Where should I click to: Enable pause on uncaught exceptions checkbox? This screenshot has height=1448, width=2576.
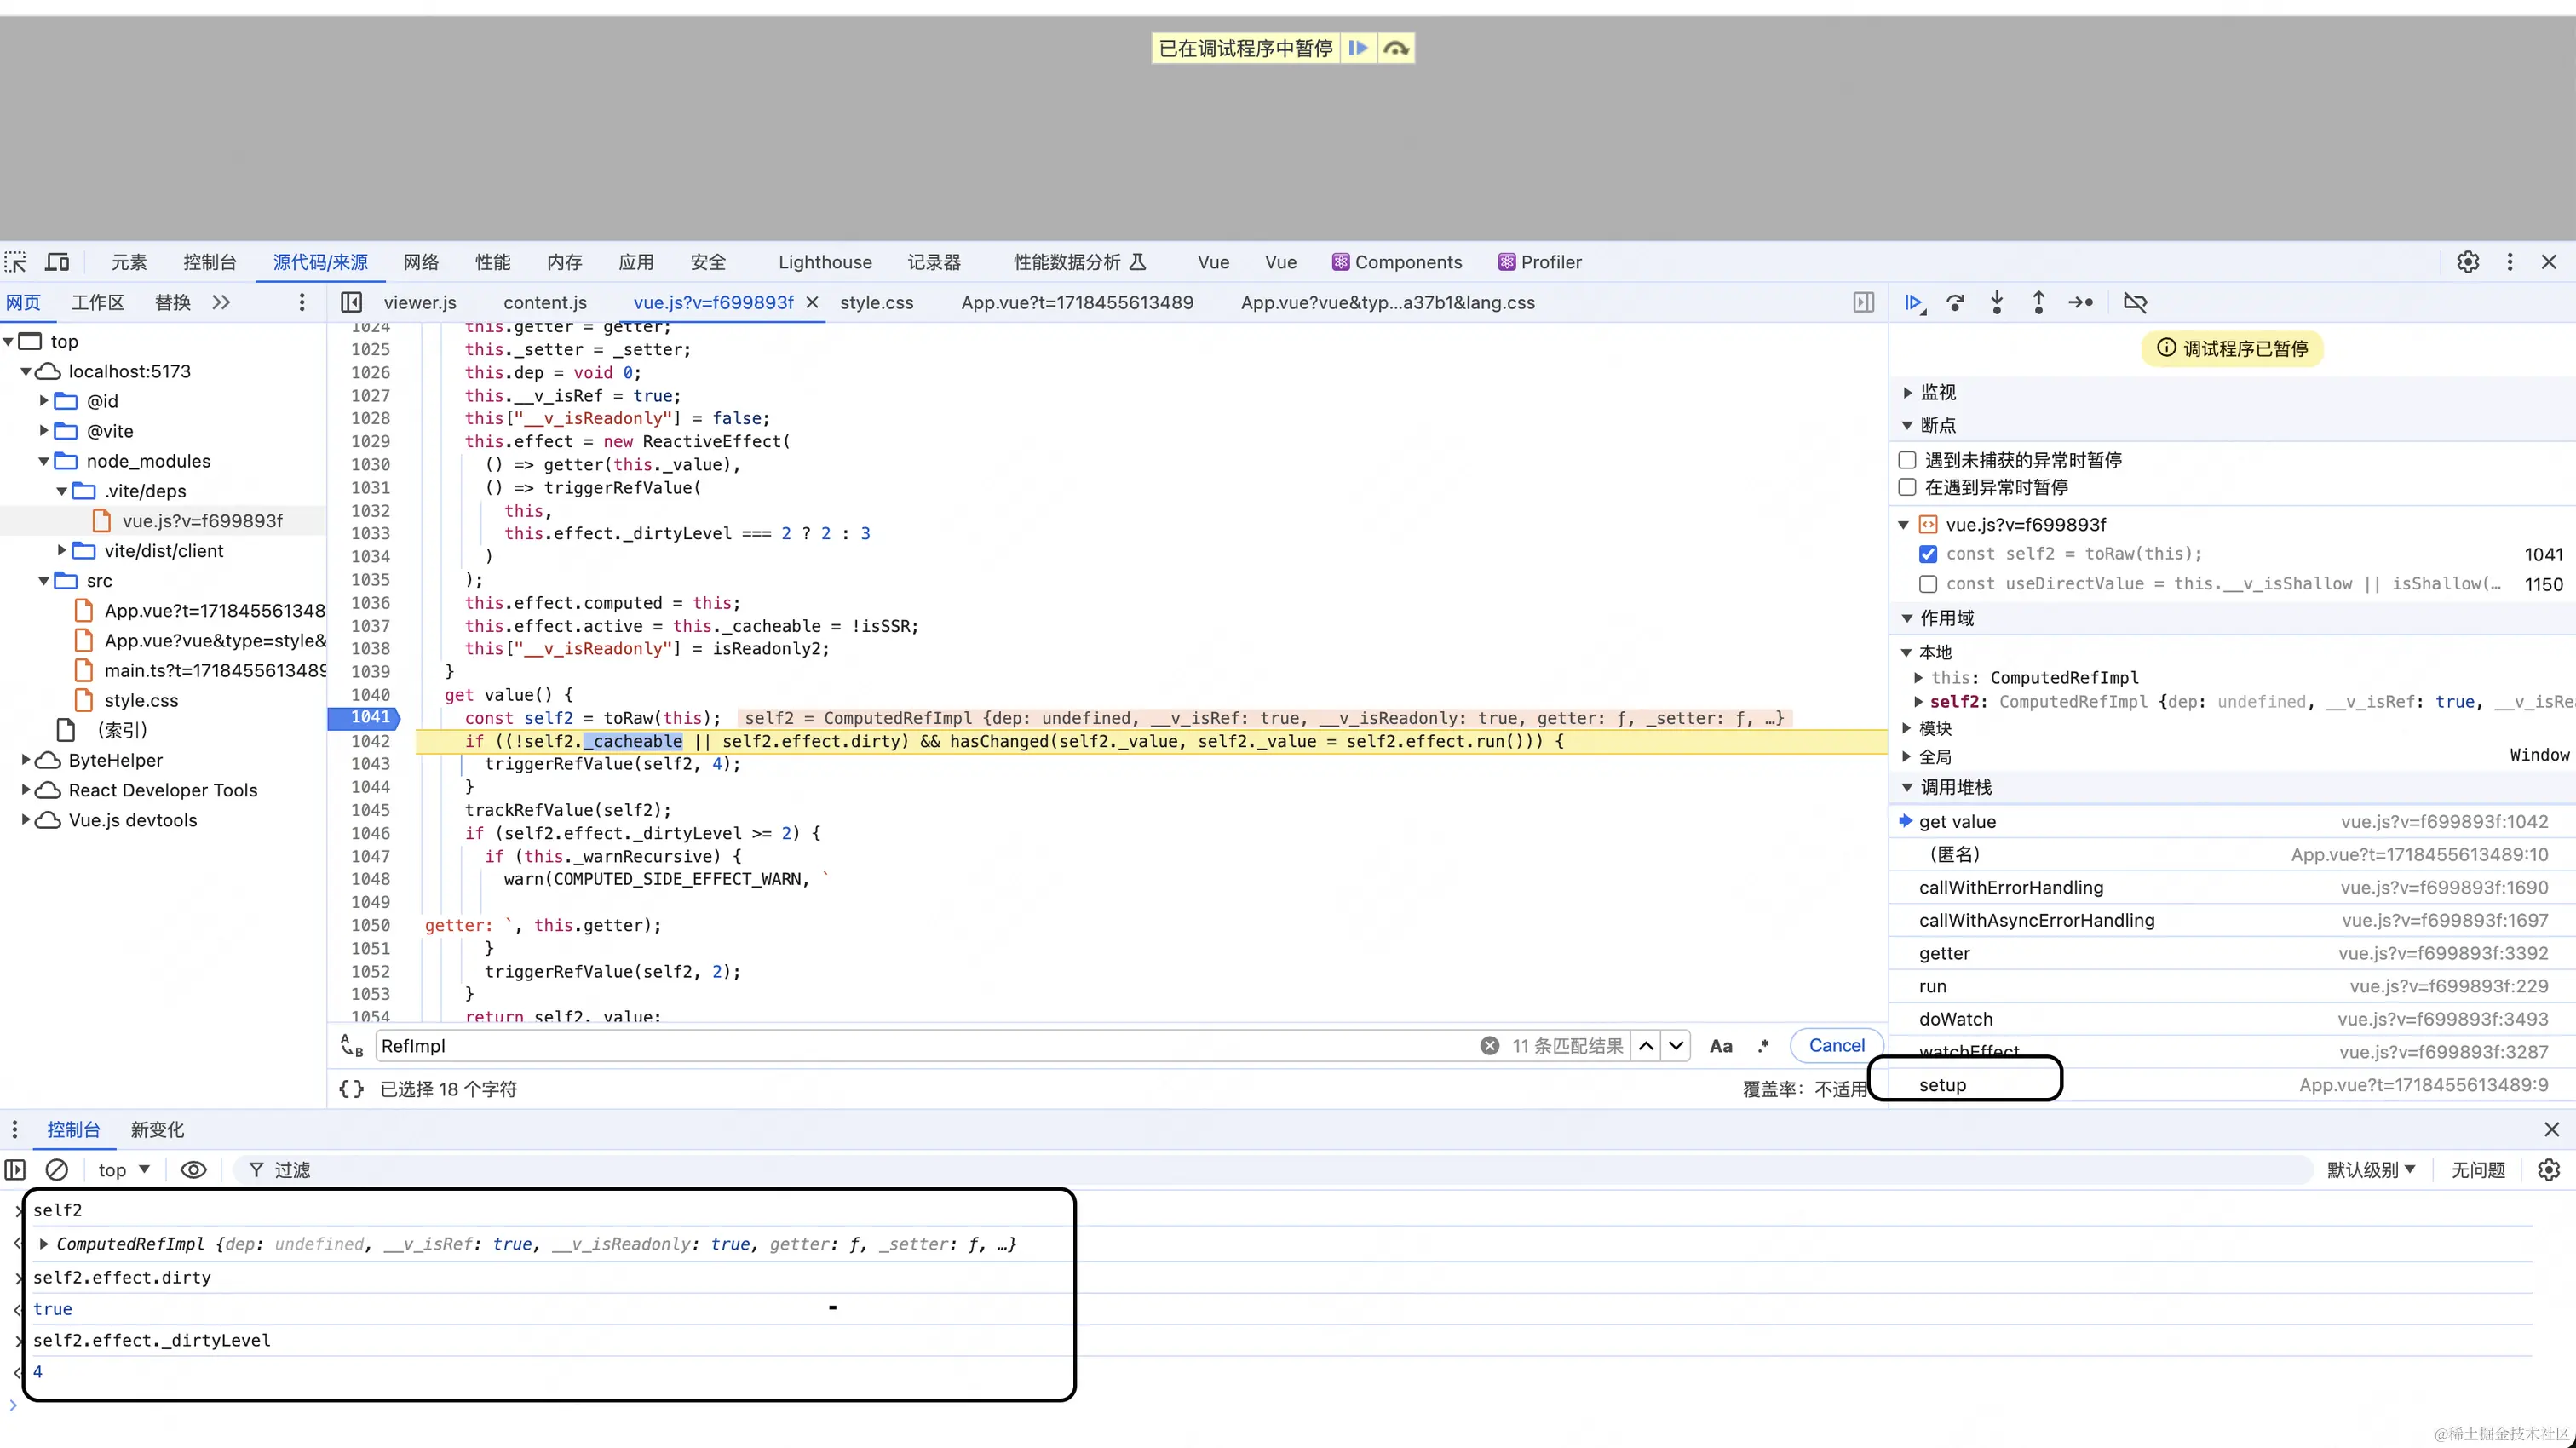[x=1907, y=460]
